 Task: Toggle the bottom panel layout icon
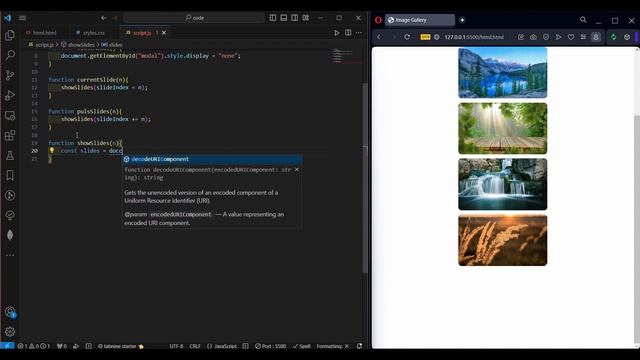(x=284, y=18)
